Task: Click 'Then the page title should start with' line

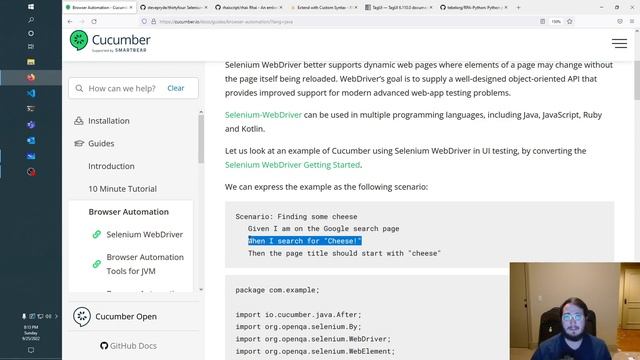Action: tap(344, 253)
